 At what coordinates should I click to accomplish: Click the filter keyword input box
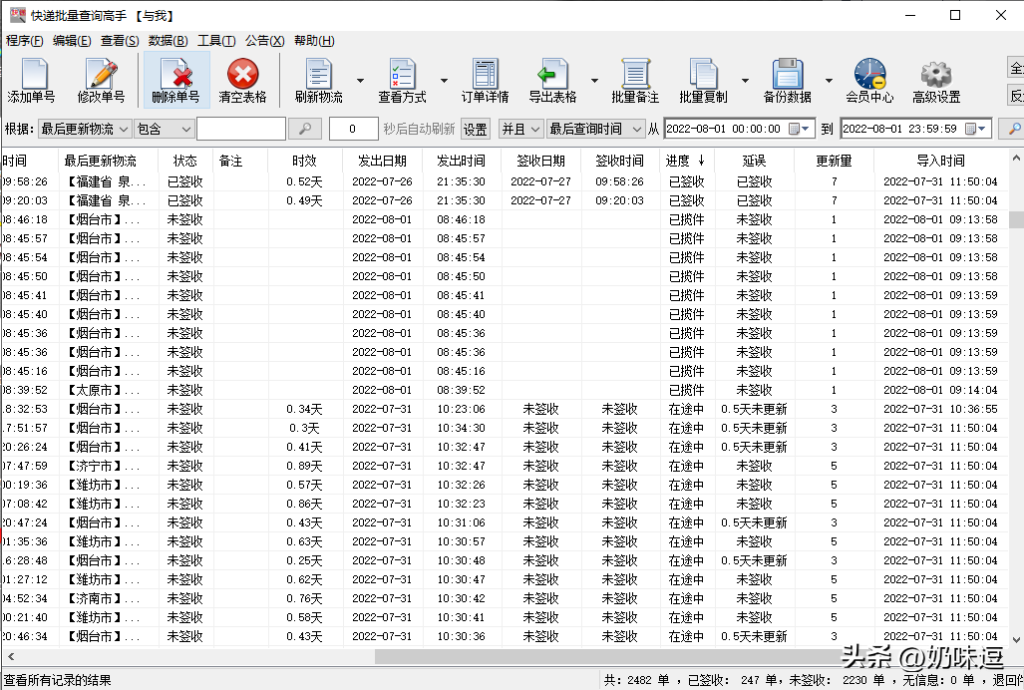click(x=241, y=129)
